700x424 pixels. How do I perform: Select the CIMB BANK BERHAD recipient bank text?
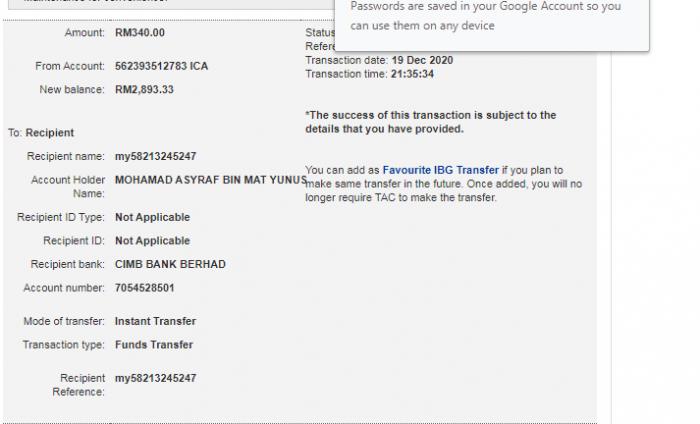(x=170, y=264)
